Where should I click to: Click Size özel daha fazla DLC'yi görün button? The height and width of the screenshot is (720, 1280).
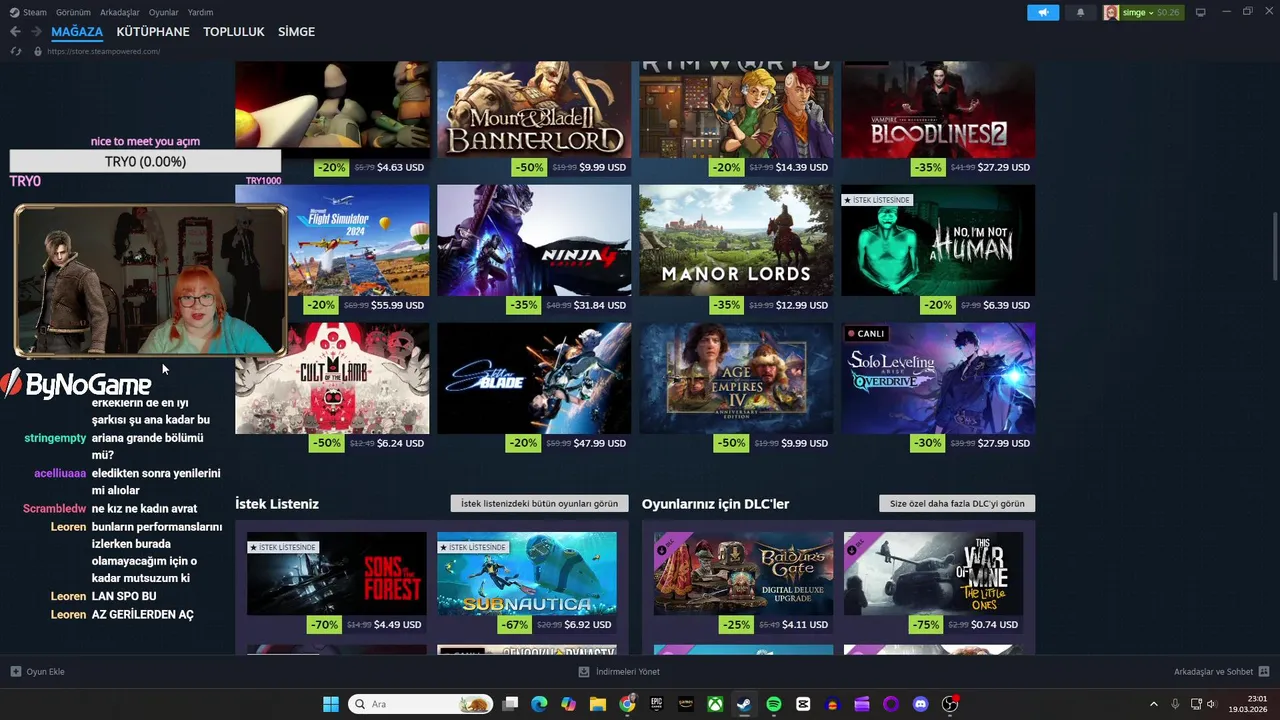(957, 504)
